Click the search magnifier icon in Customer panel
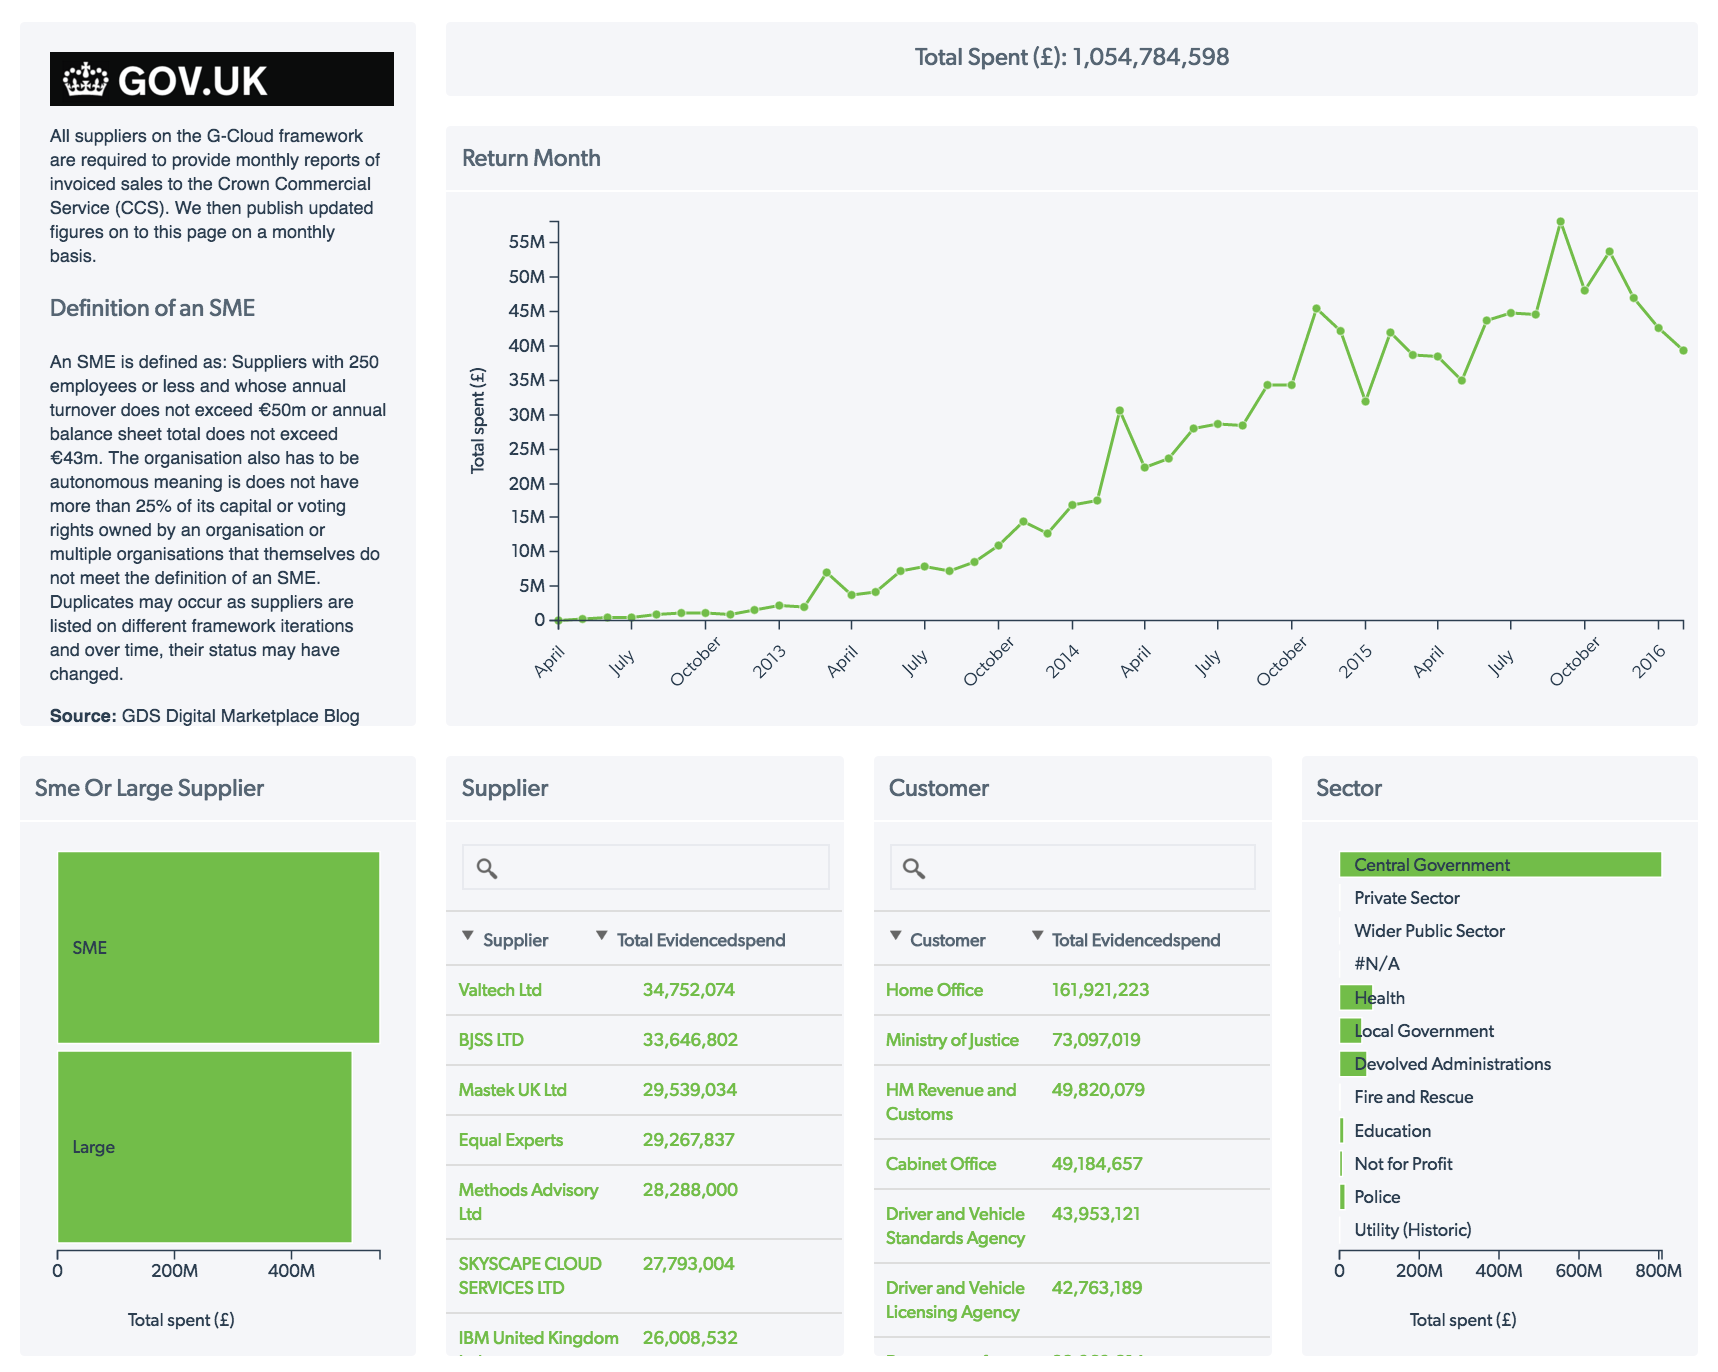The width and height of the screenshot is (1718, 1372). (x=915, y=869)
